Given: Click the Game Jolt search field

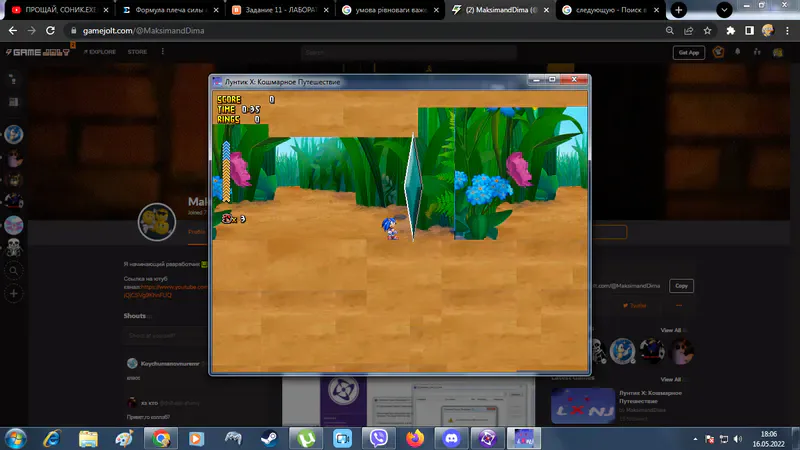Looking at the screenshot, I should point(408,53).
